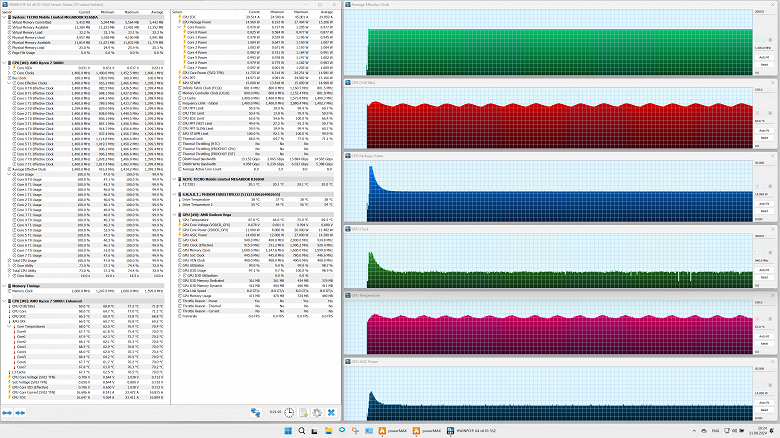Open sensor settings via the gear icon
Screen dimensions: 780x438
(x=316, y=412)
